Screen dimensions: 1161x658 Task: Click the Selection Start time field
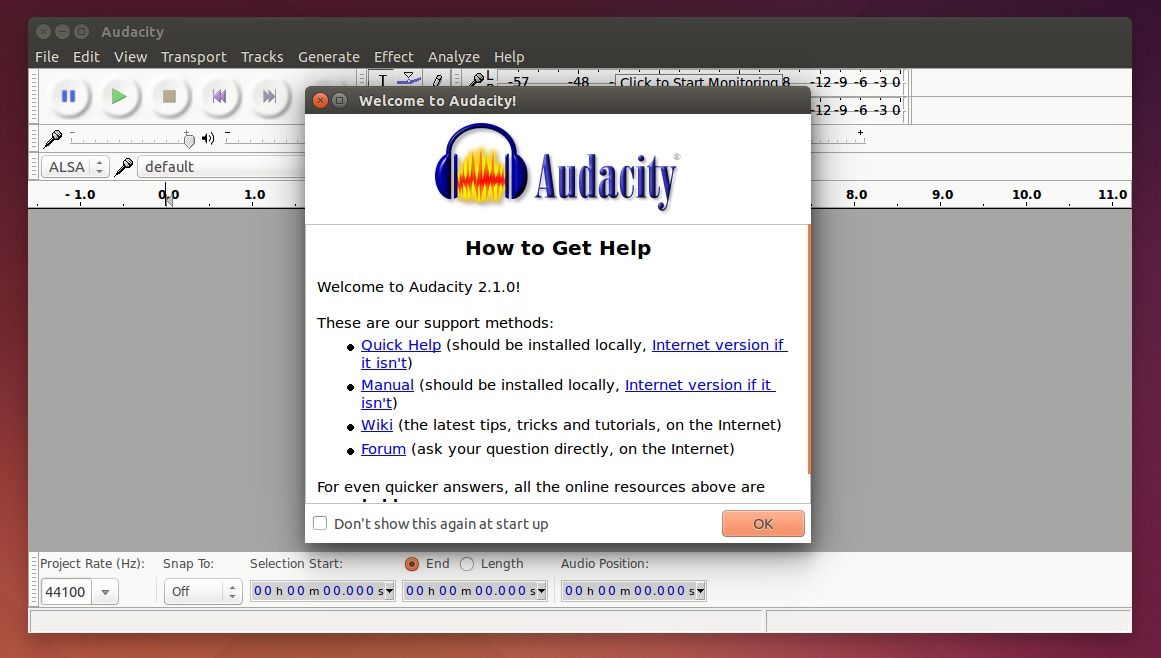click(317, 591)
